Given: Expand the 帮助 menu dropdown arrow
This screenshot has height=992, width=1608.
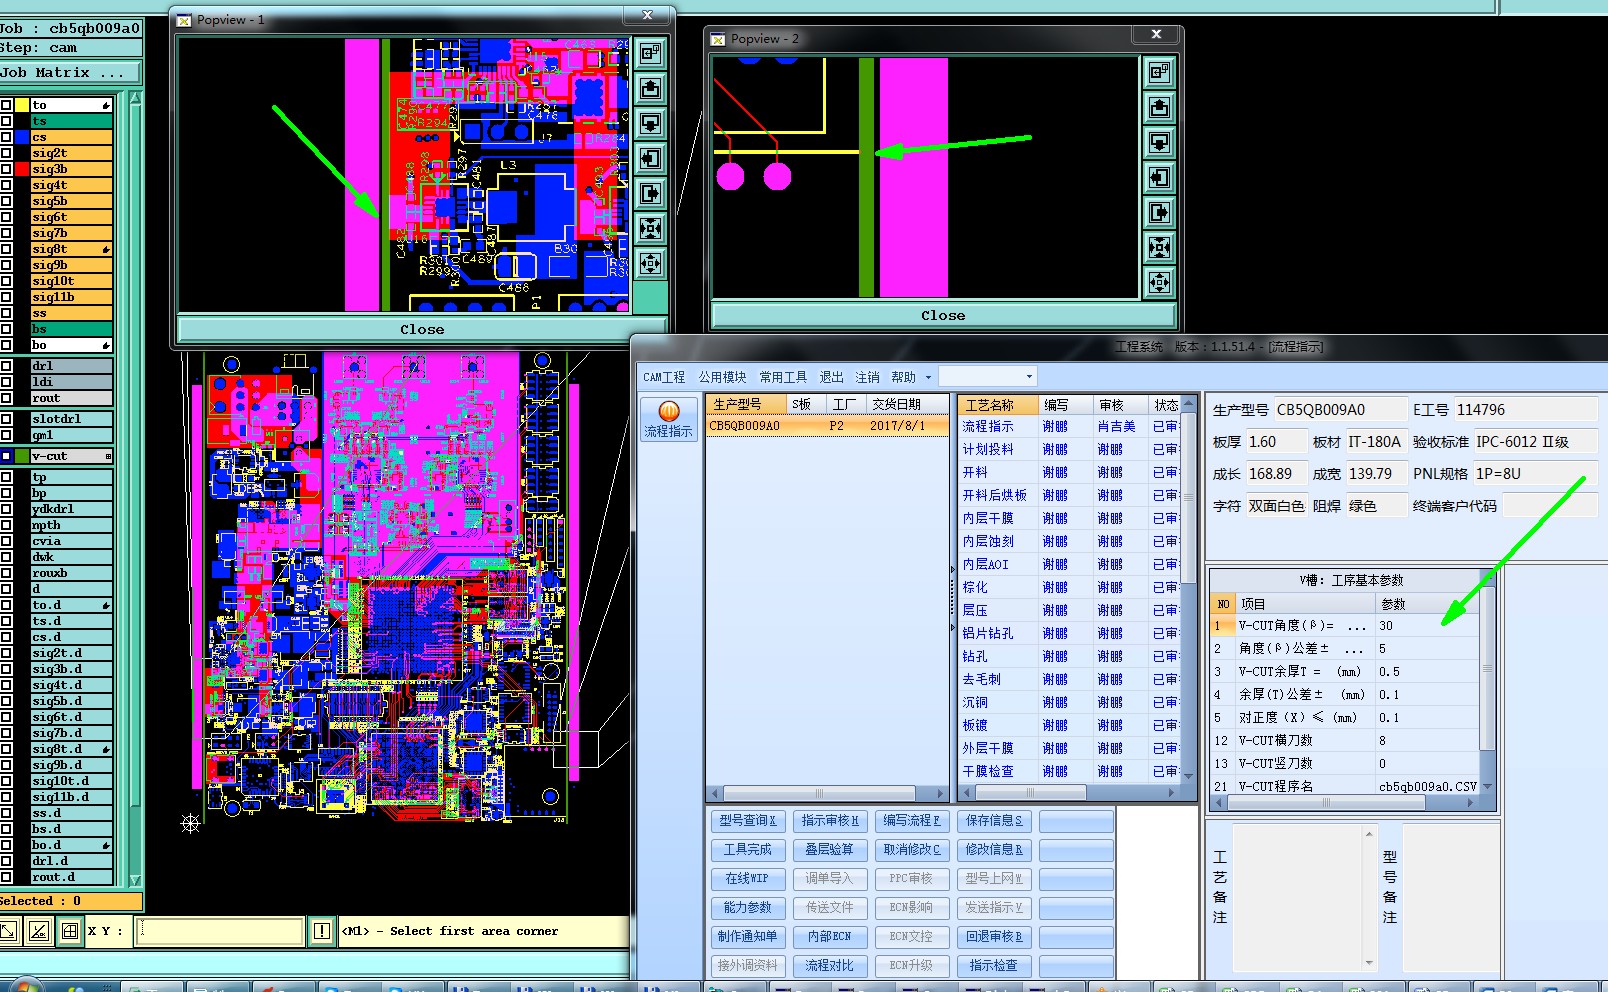Looking at the screenshot, I should 928,377.
